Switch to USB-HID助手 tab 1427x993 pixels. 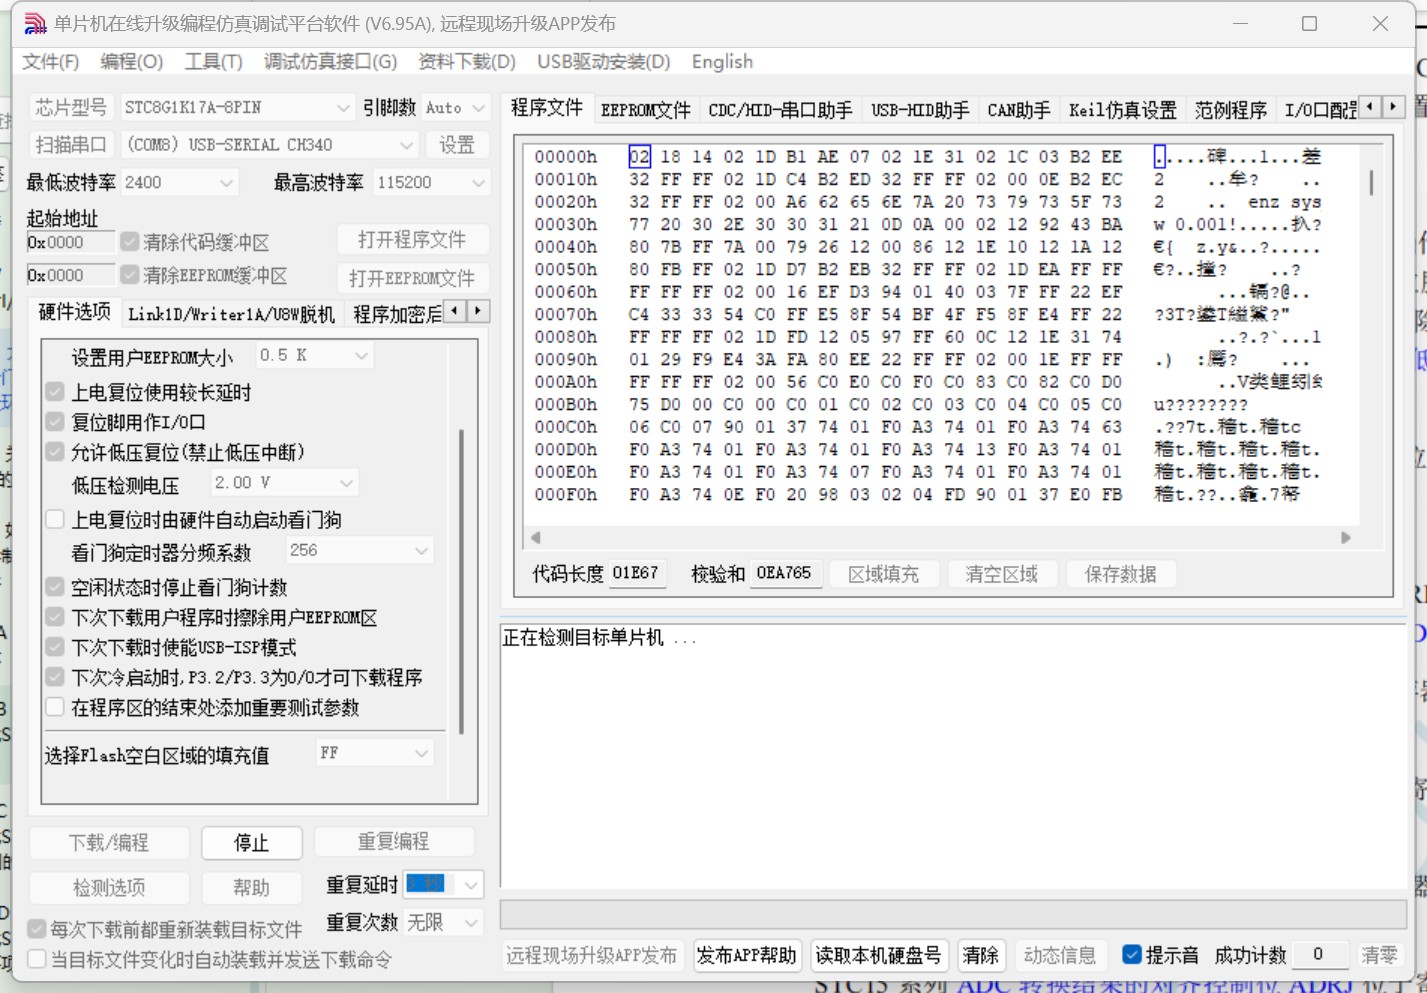(x=920, y=110)
